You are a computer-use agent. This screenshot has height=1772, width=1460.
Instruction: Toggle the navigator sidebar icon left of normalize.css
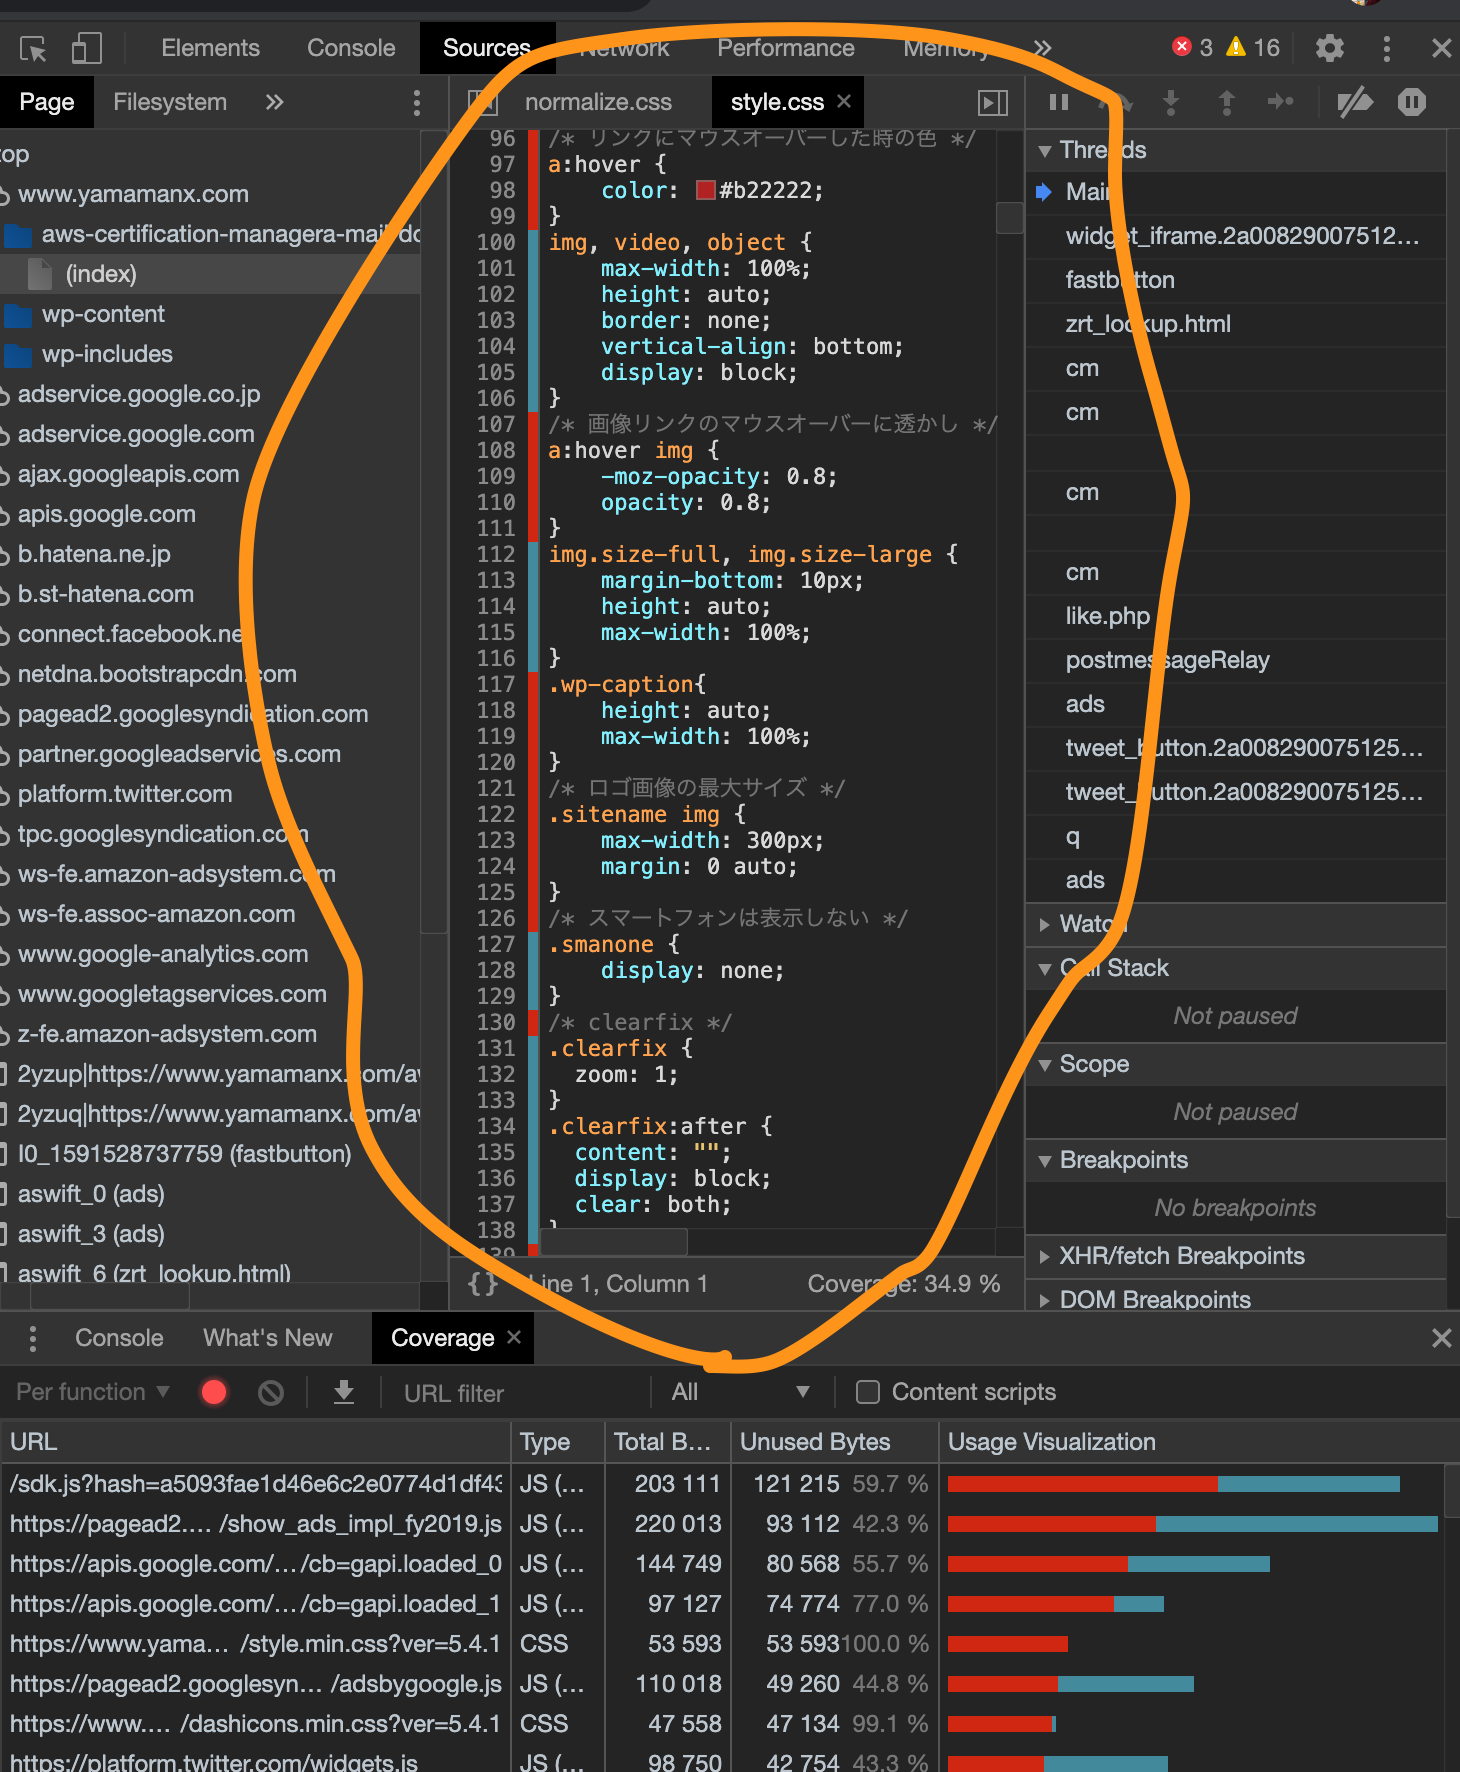coord(482,102)
